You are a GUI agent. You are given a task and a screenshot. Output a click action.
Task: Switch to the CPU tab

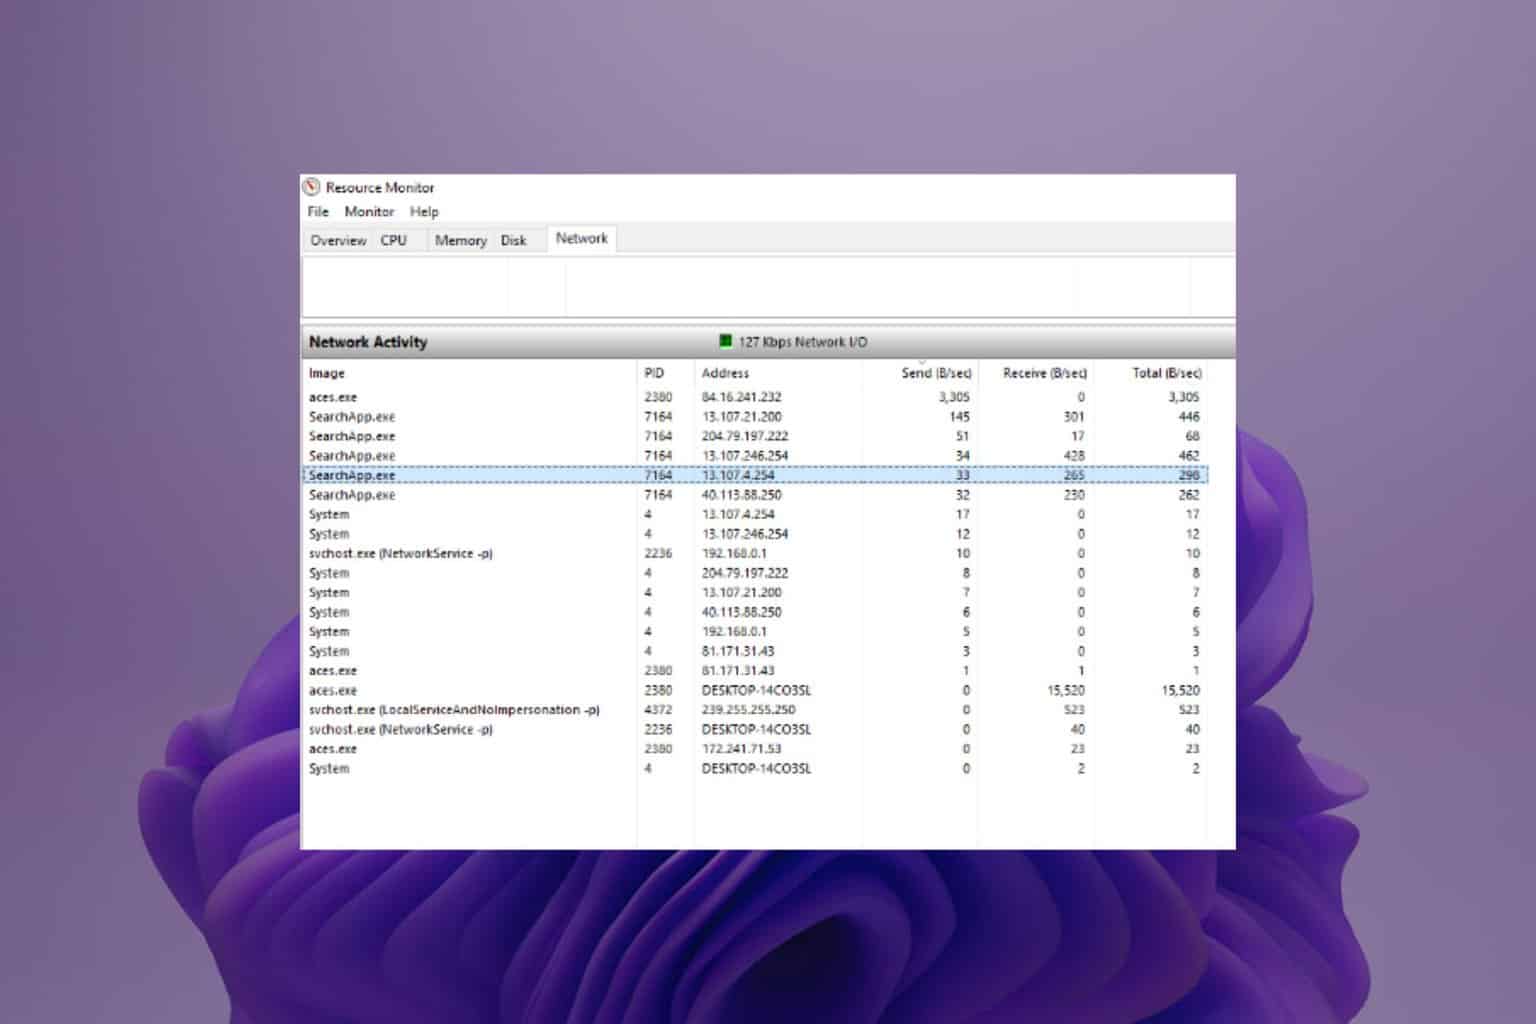click(394, 240)
